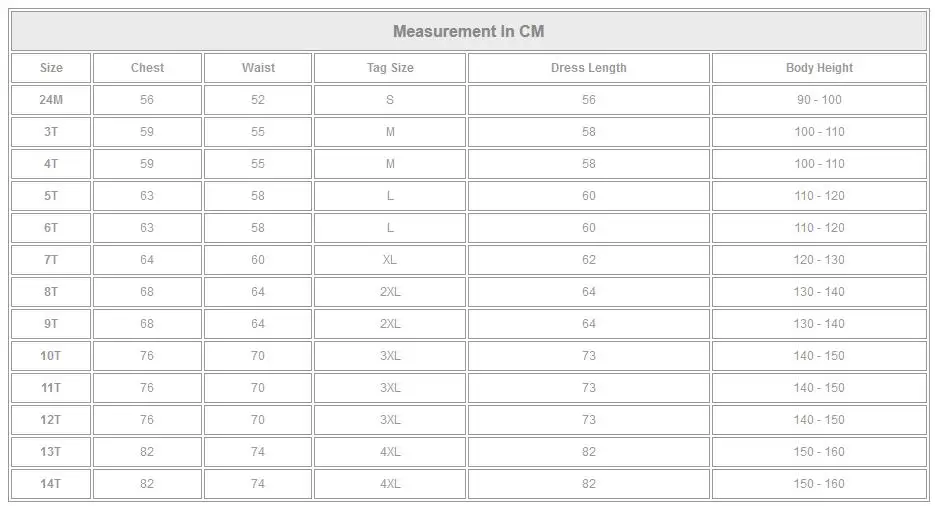Click the Tag Size column header
The width and height of the screenshot is (935, 506).
pyautogui.click(x=390, y=68)
